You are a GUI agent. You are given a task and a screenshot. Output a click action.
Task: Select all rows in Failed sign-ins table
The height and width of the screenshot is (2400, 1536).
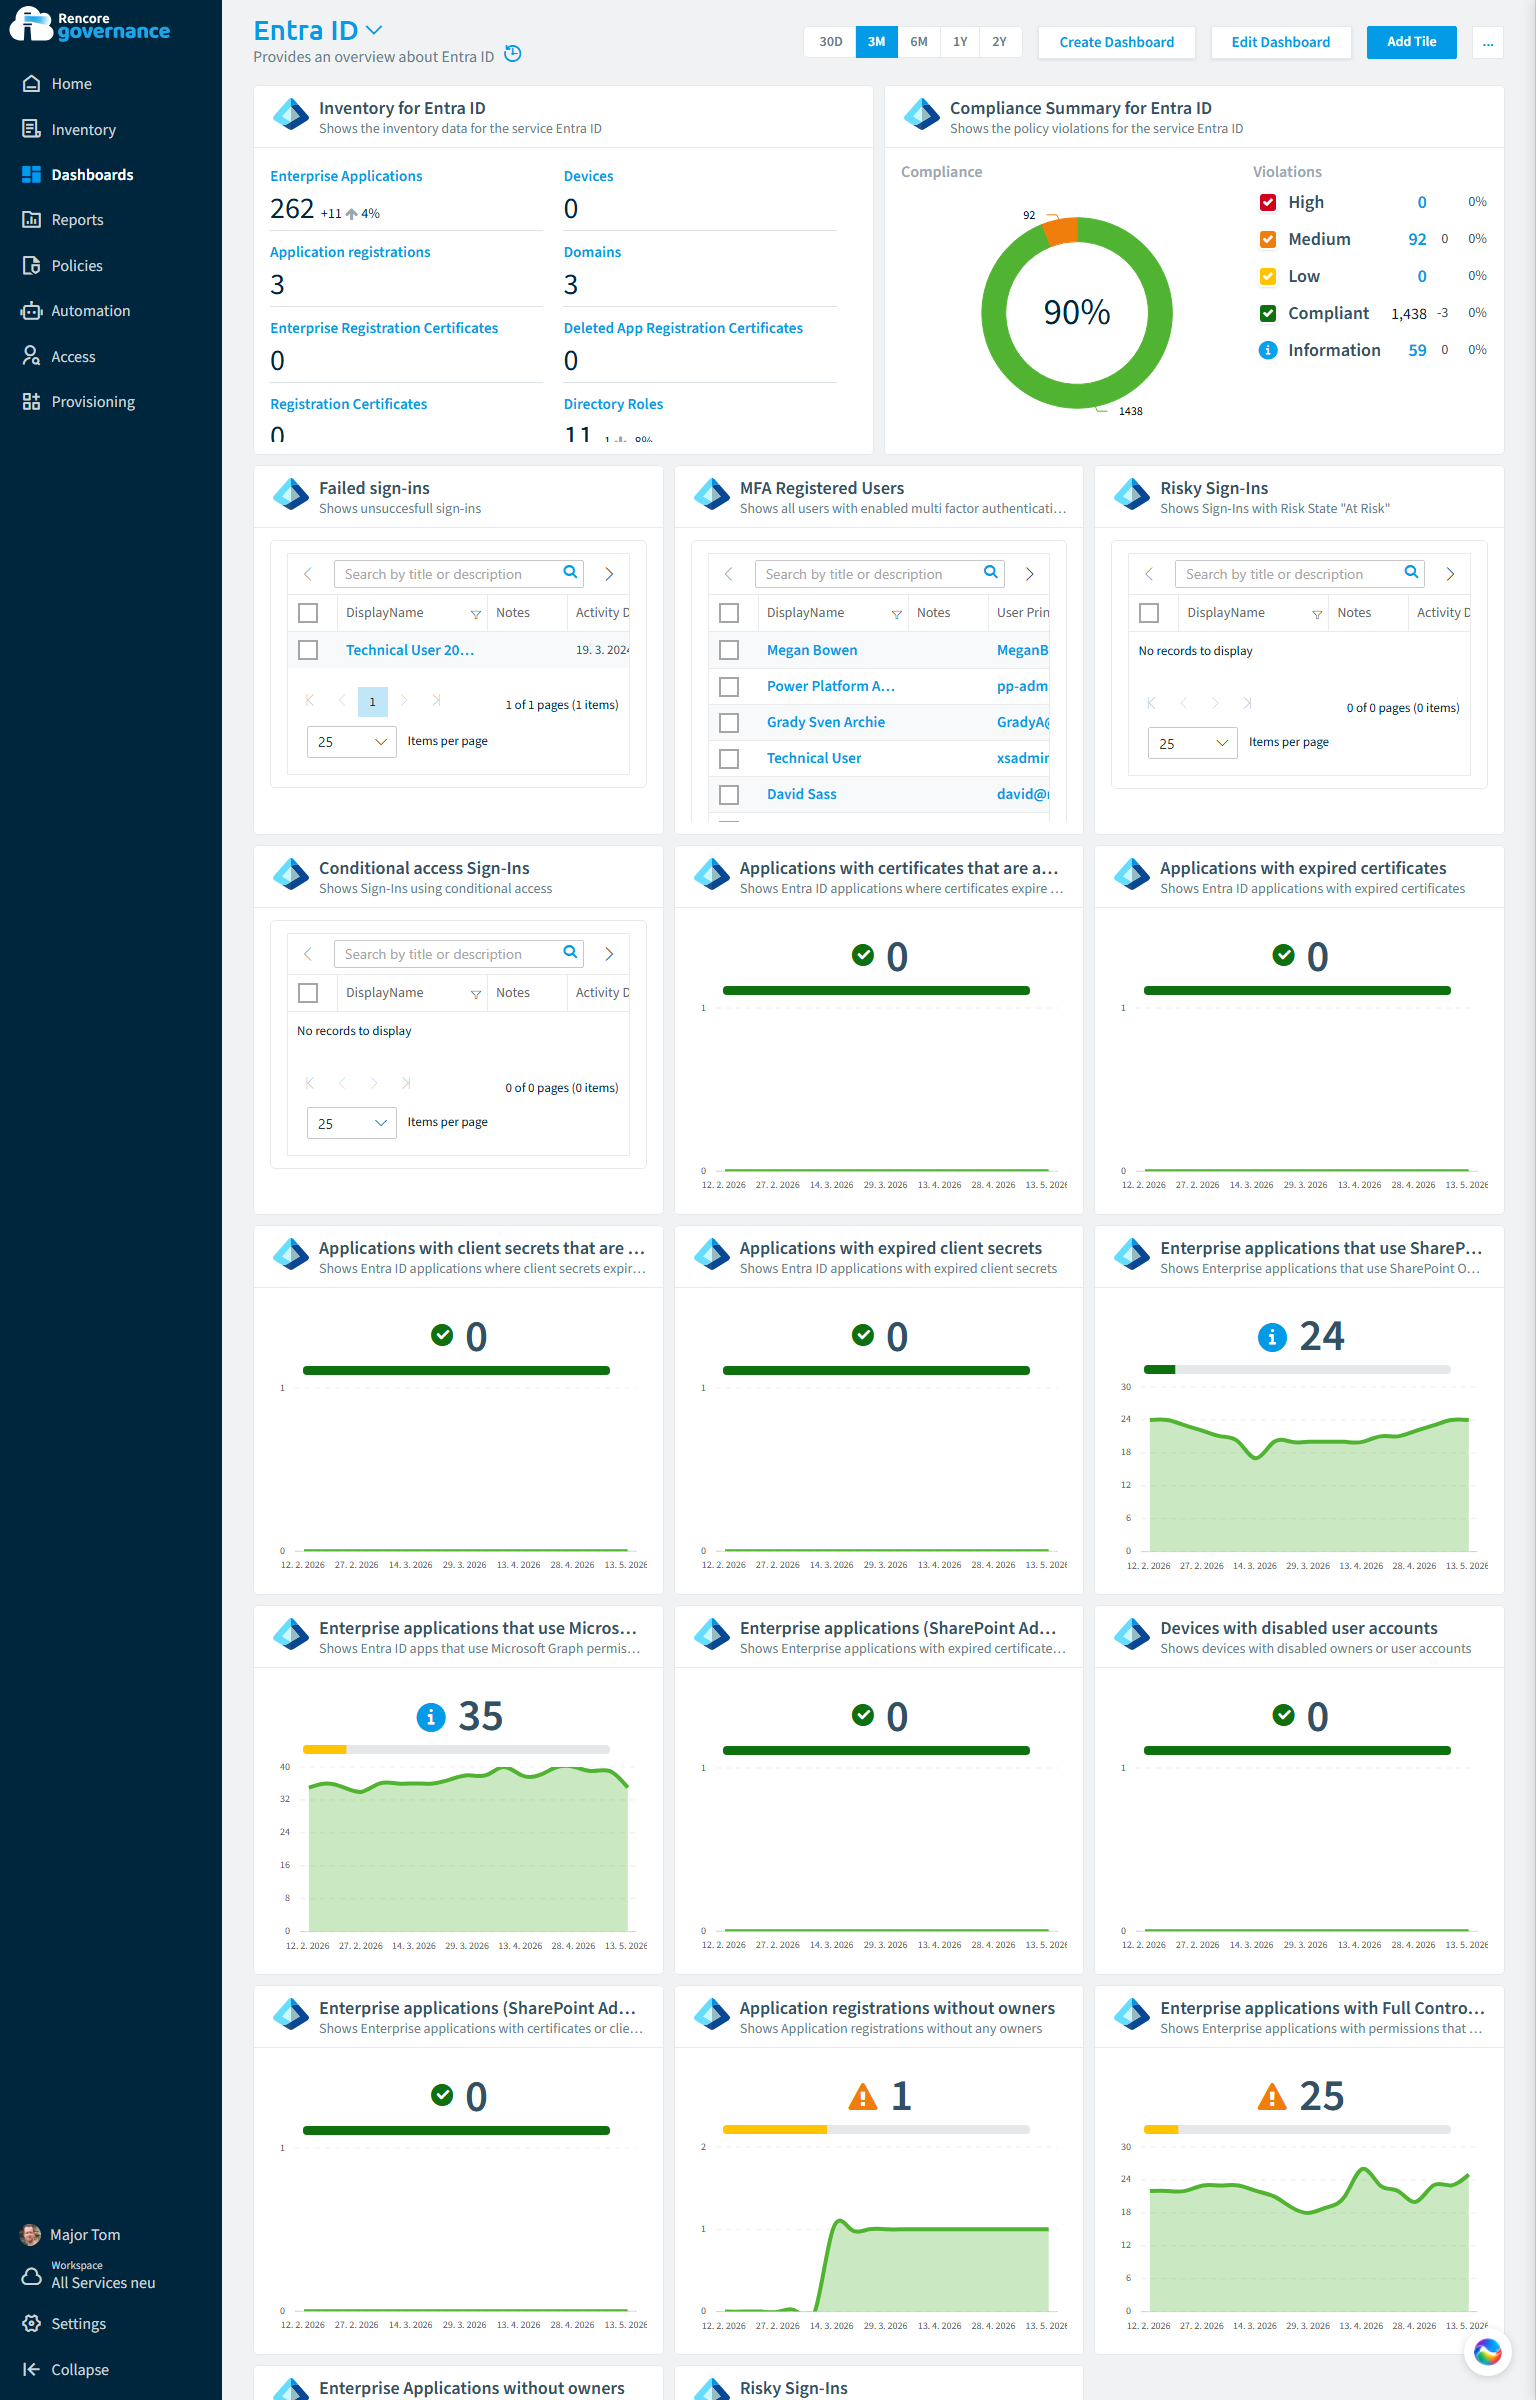[308, 613]
